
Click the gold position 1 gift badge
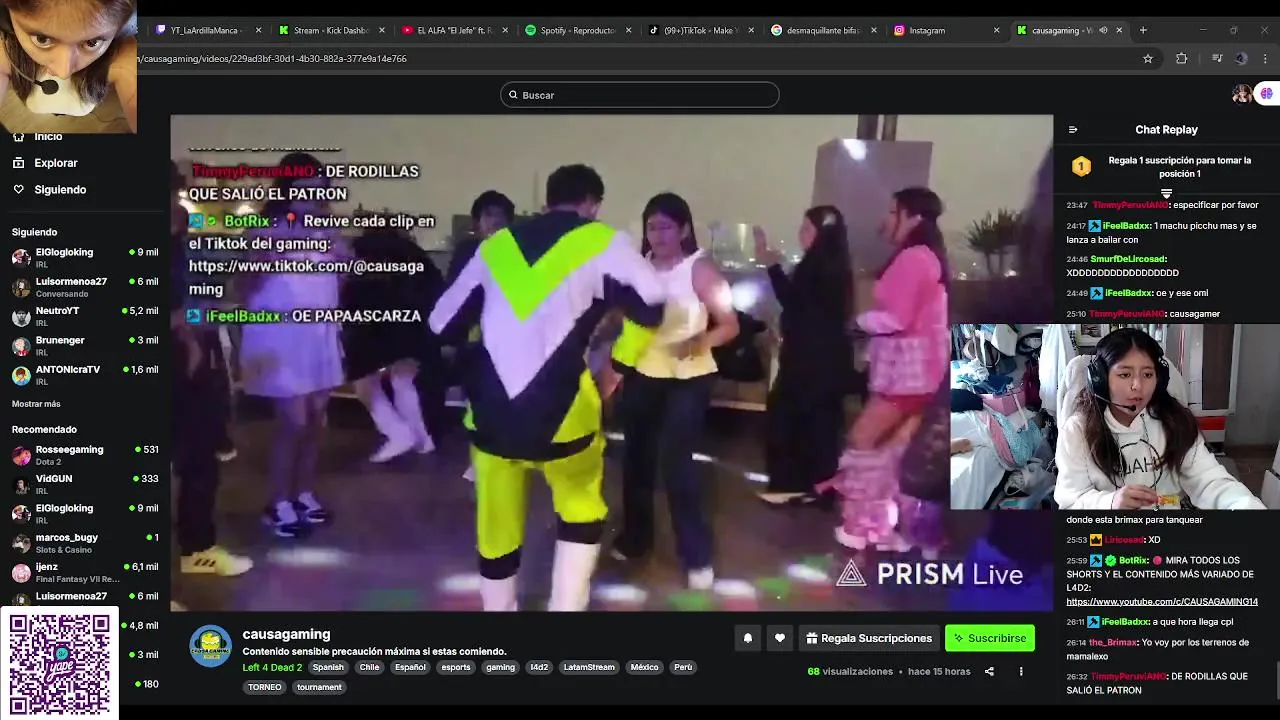click(x=1081, y=167)
